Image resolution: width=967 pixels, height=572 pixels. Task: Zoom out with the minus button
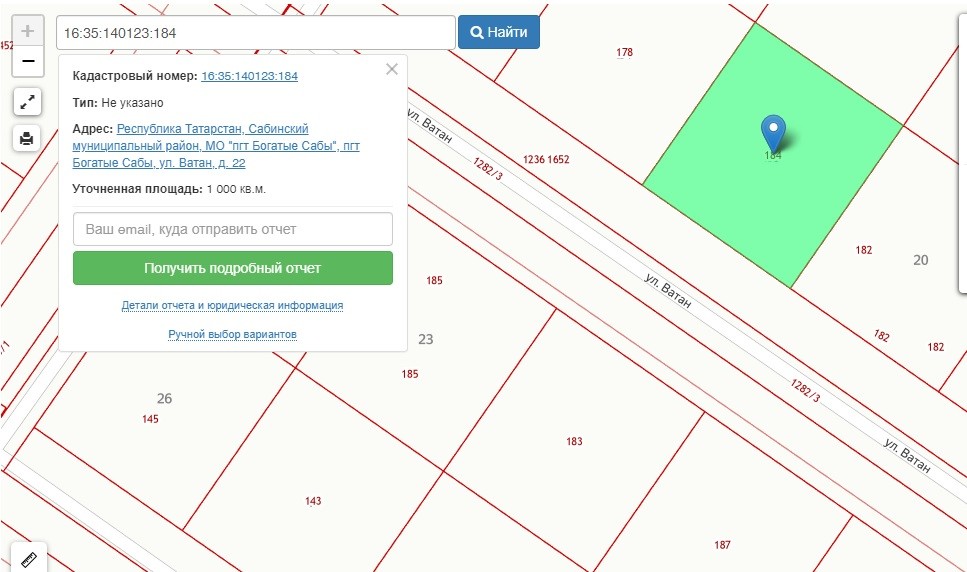28,62
